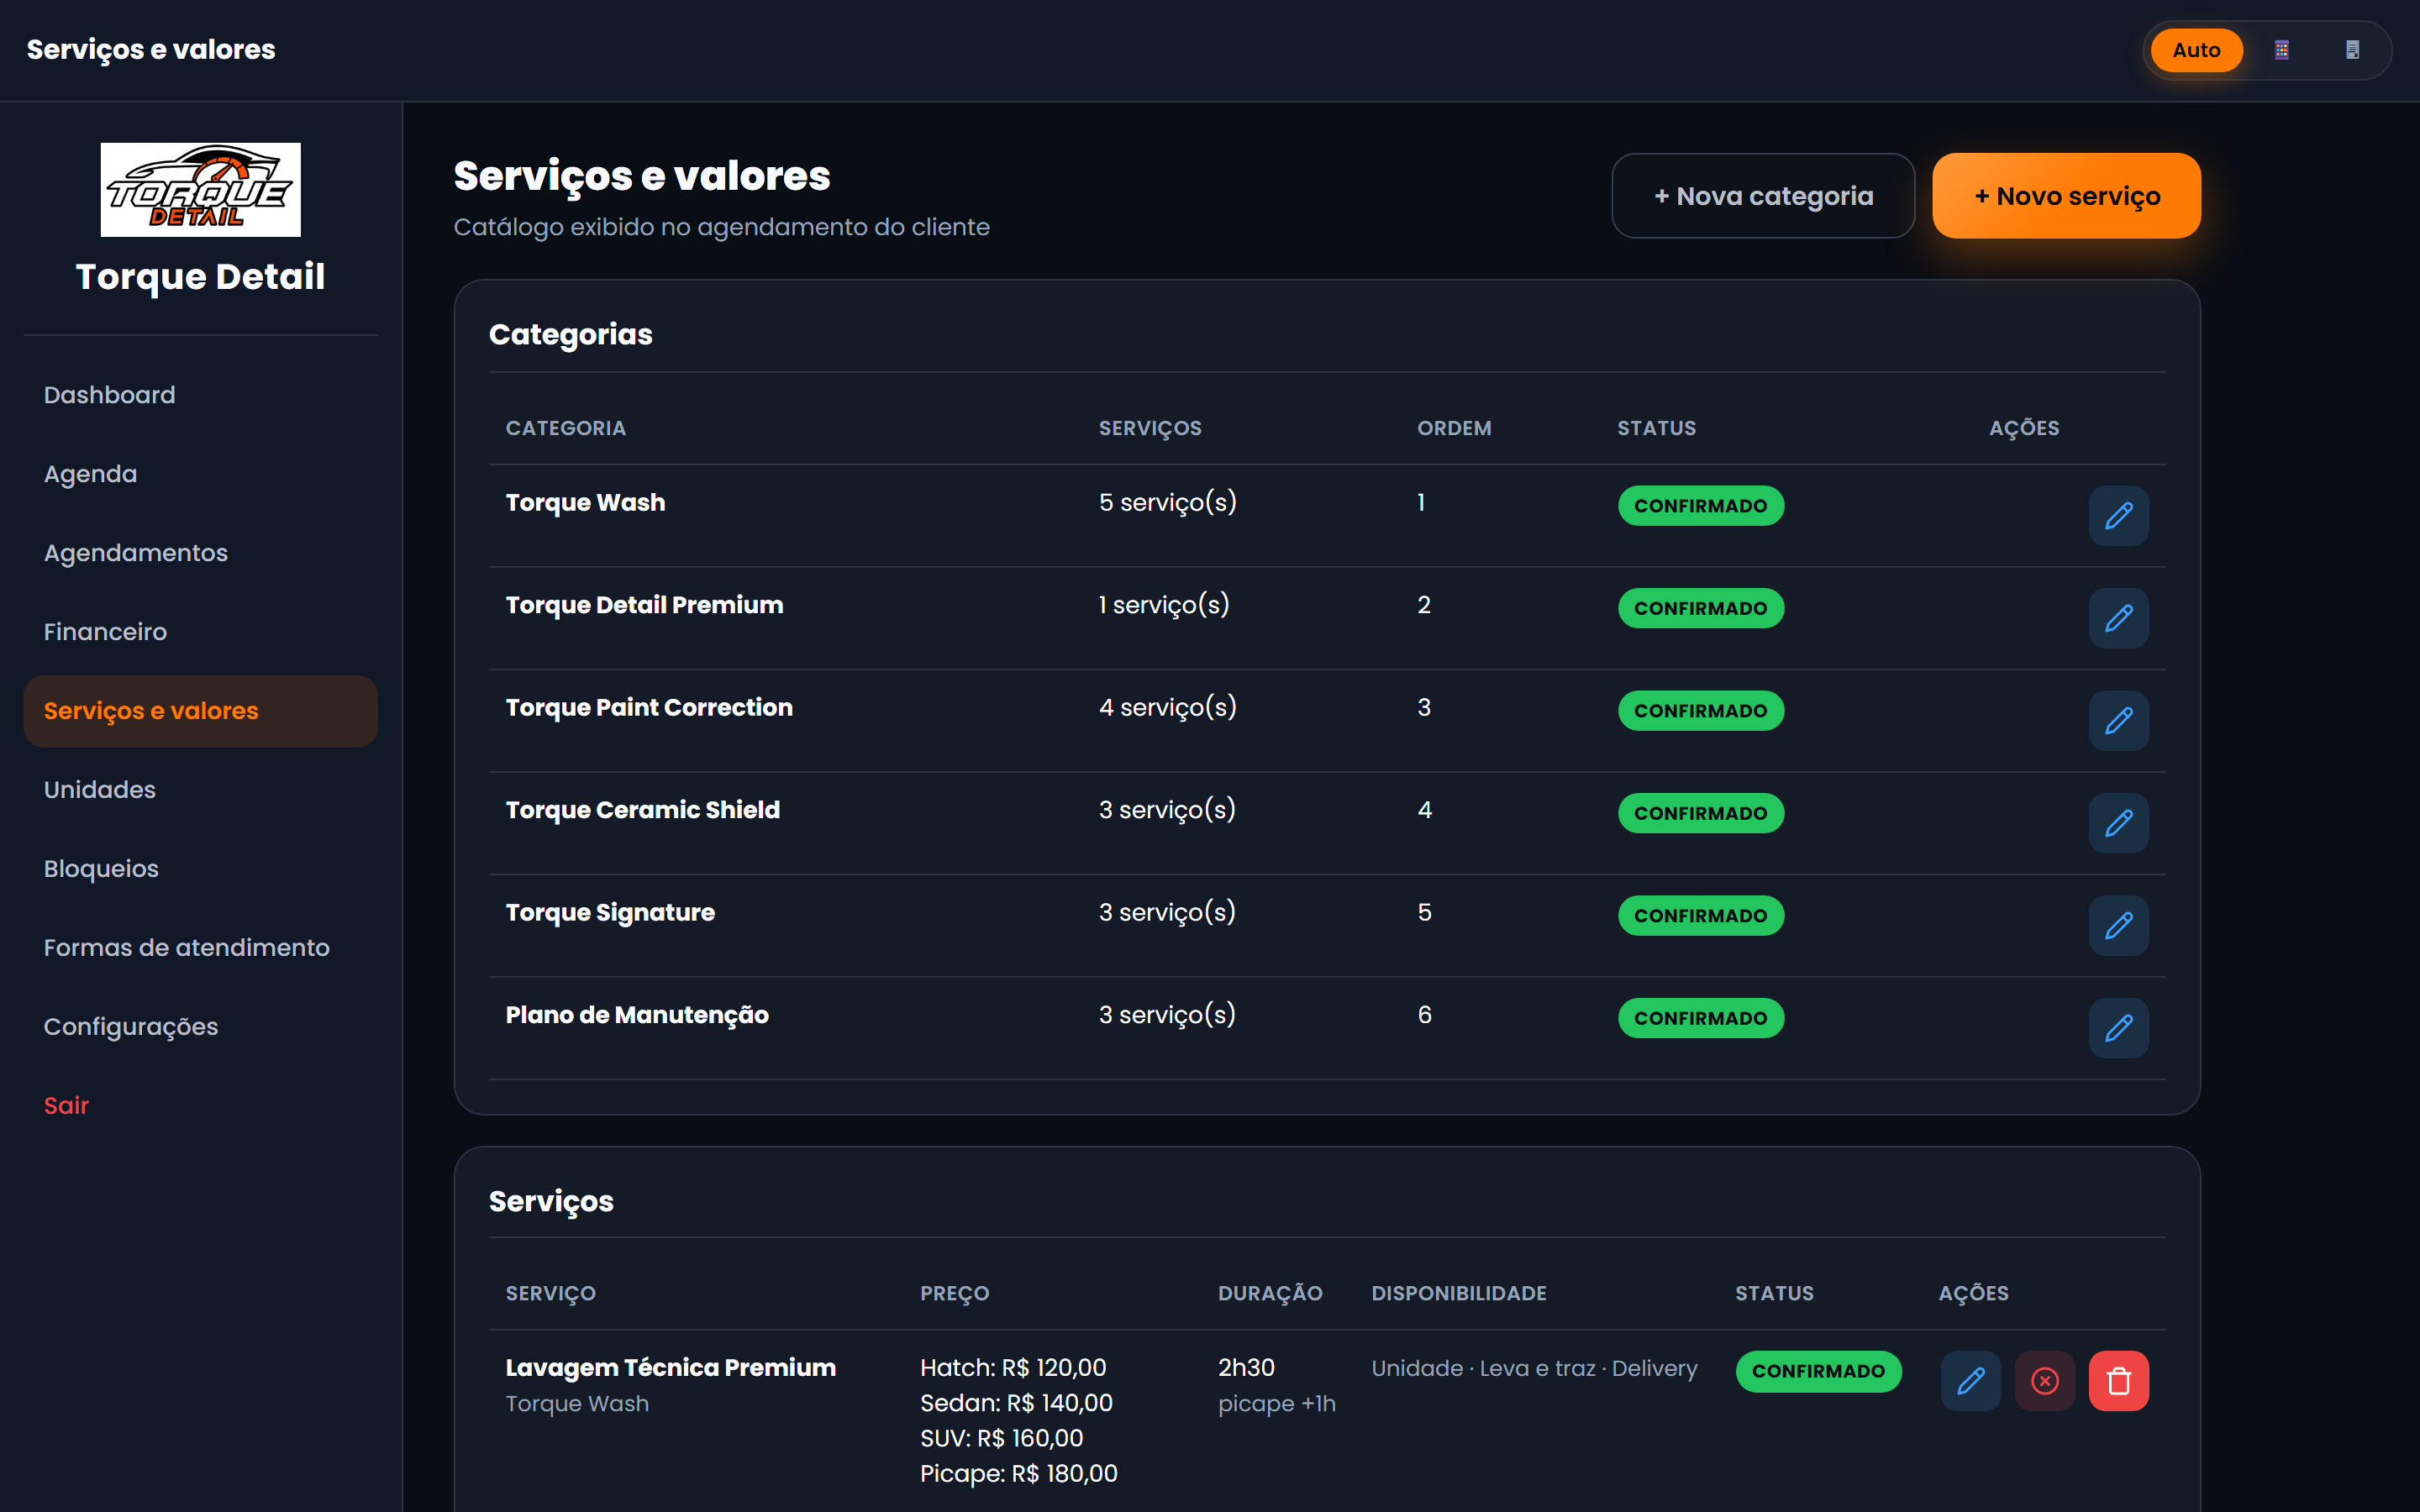Edit the Torque Ceramic Shield category
The height and width of the screenshot is (1512, 2420).
[2118, 823]
